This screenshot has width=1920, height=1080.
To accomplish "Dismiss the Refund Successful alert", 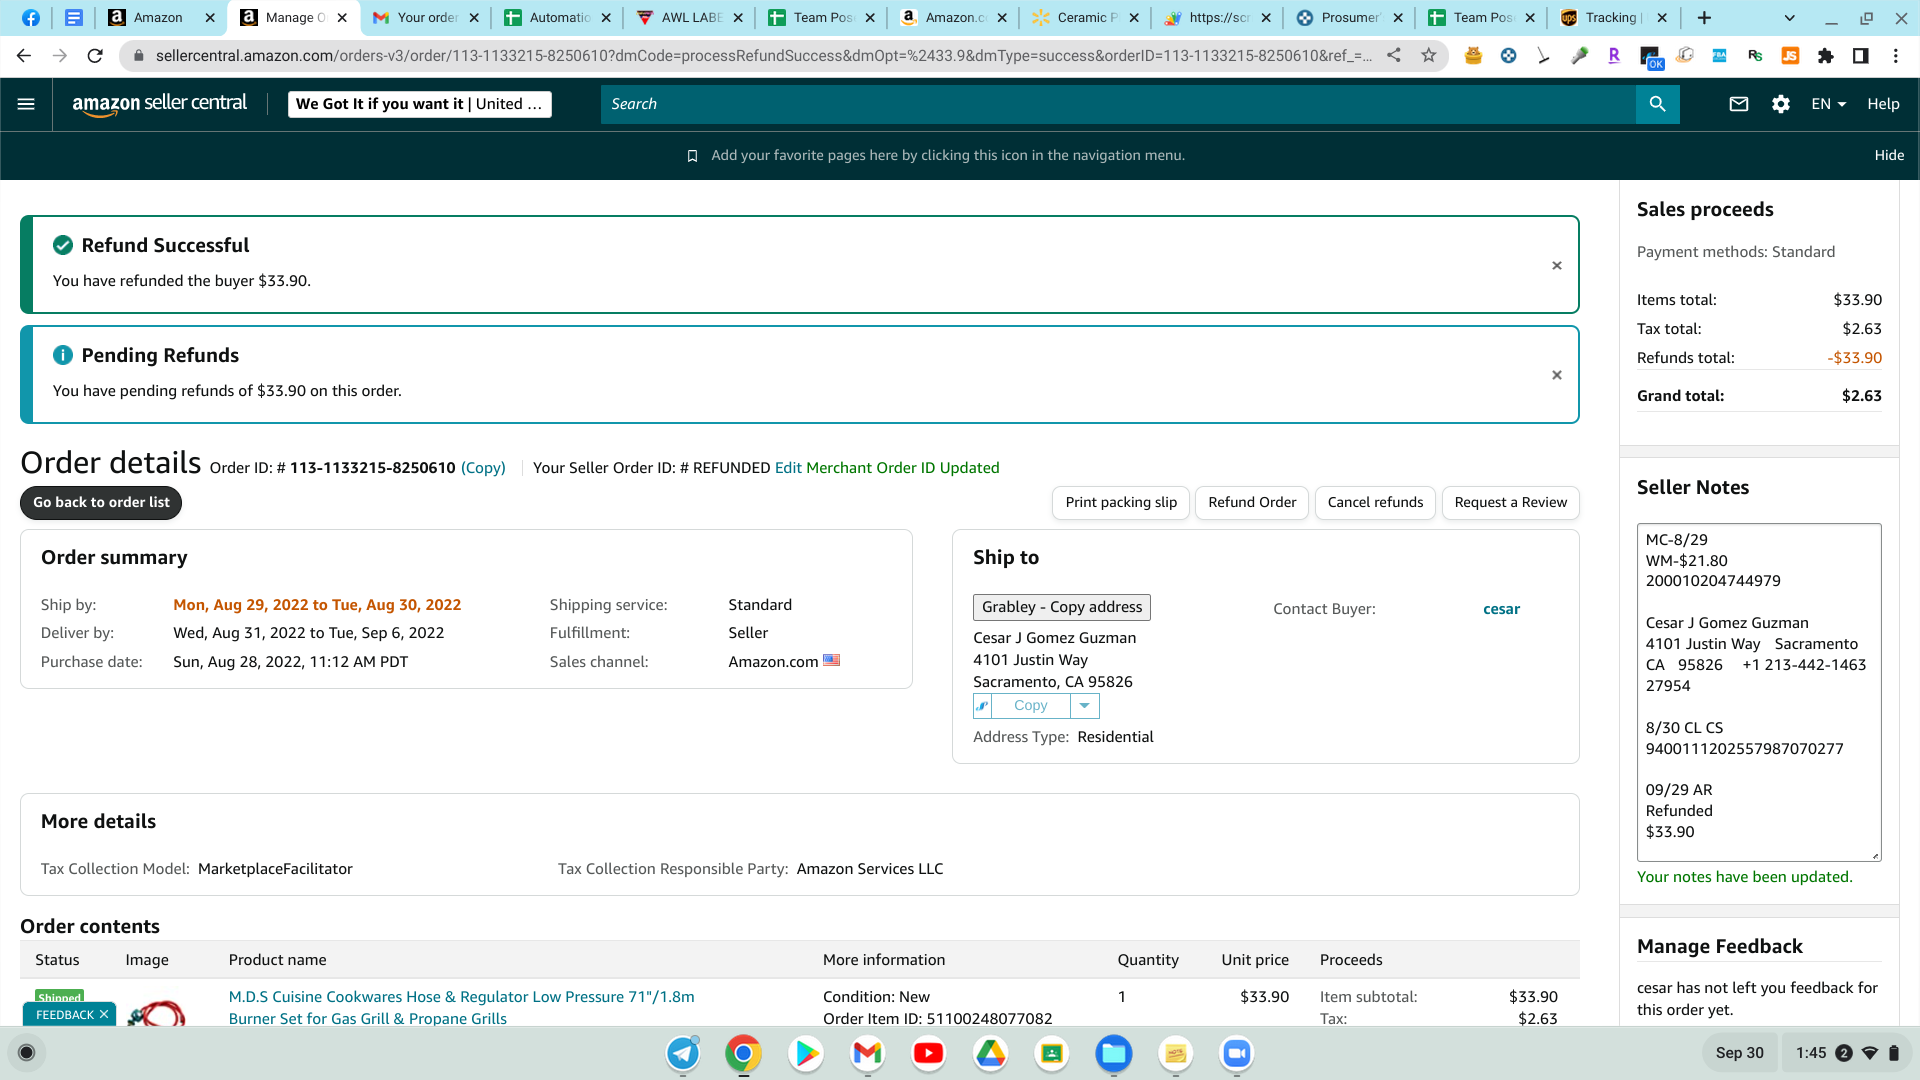I will click(1557, 266).
